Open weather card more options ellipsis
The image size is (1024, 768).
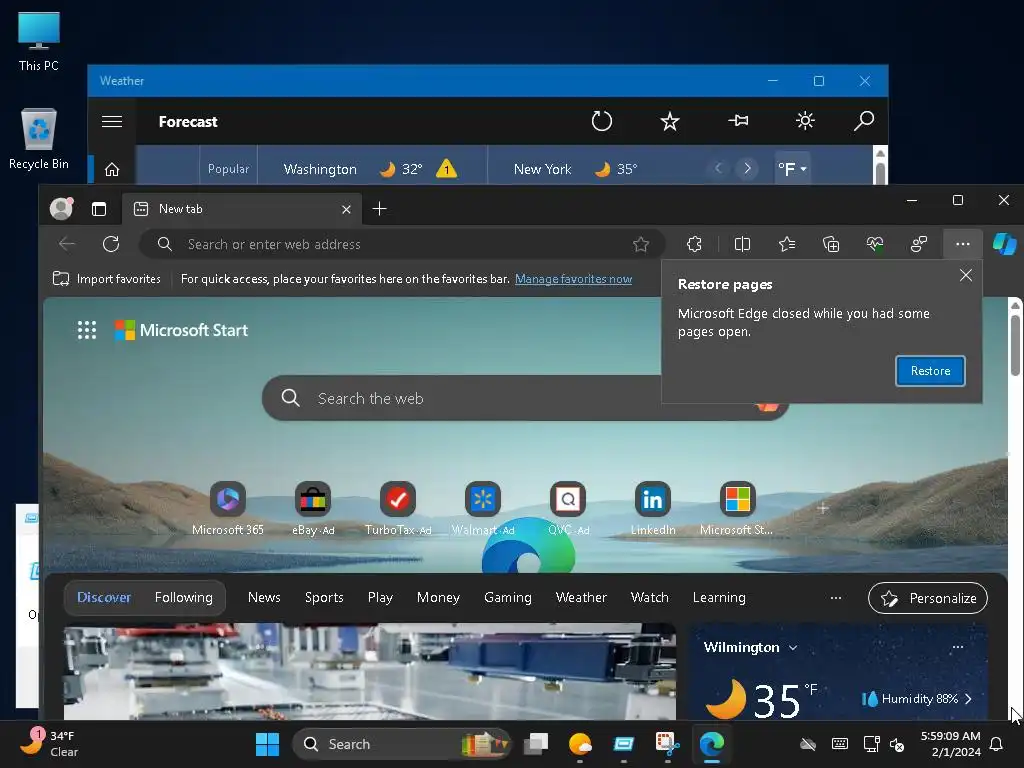click(957, 647)
